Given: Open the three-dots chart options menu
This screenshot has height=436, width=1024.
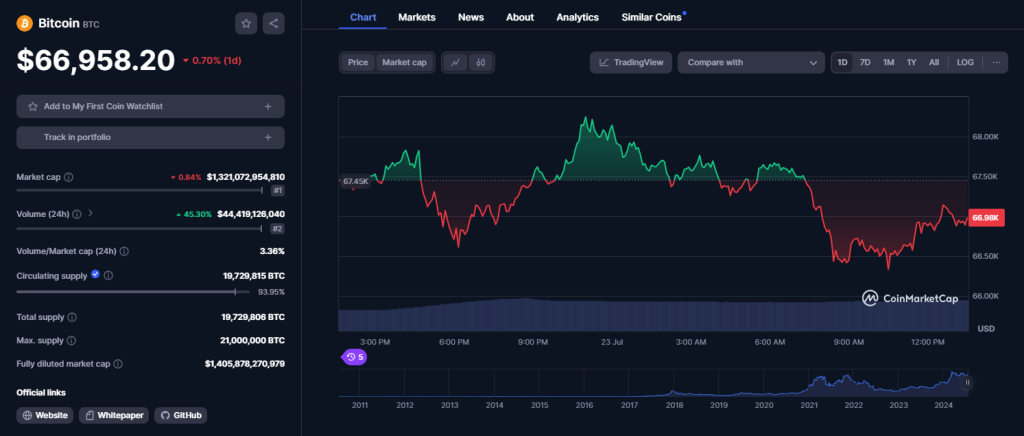Looking at the screenshot, I should click(995, 62).
